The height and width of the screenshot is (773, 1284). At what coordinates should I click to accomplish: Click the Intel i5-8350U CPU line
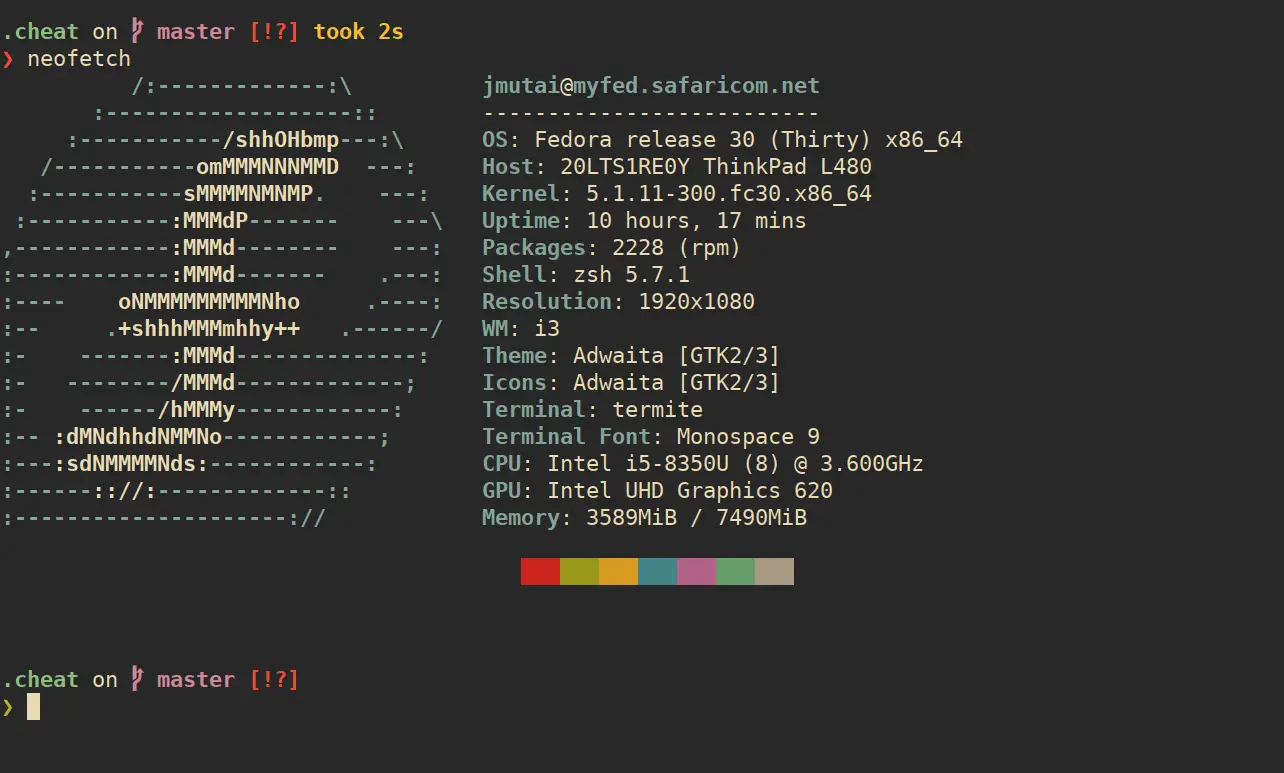(702, 464)
